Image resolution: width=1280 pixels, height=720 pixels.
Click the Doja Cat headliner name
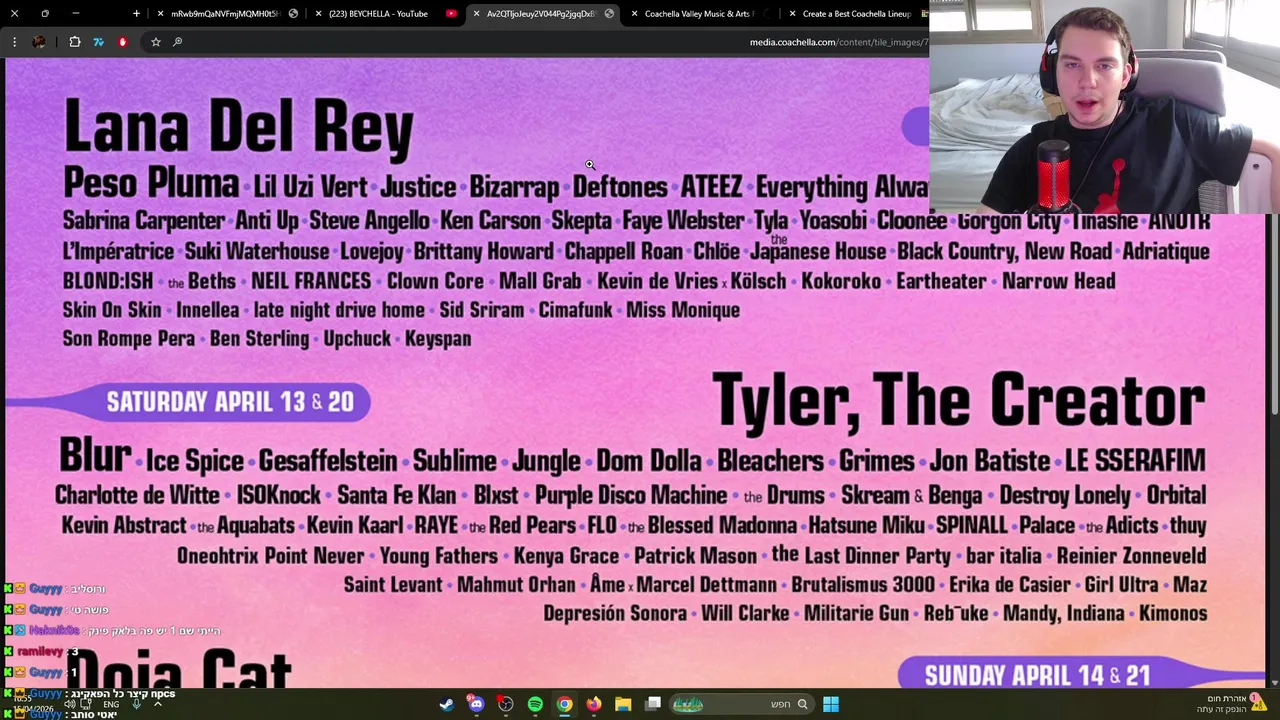178,670
